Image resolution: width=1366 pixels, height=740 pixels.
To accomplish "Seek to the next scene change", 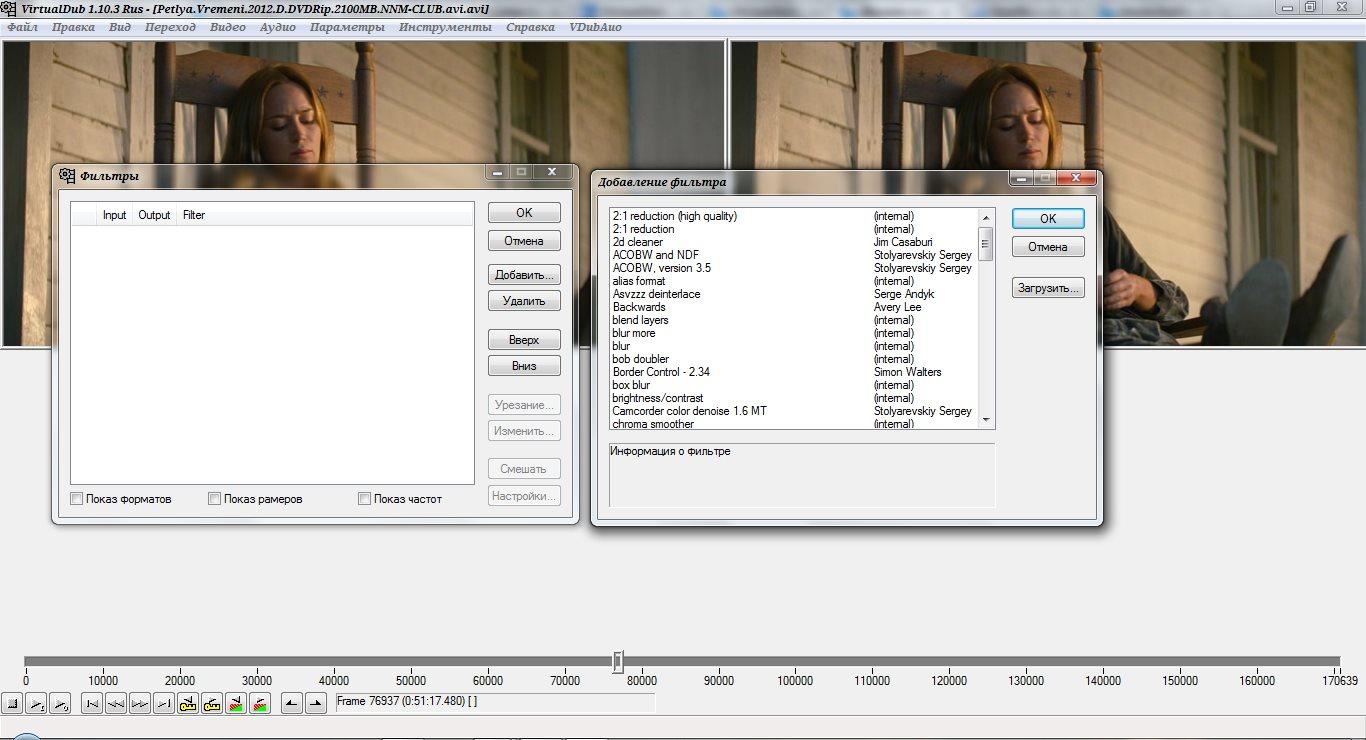I will click(x=260, y=703).
